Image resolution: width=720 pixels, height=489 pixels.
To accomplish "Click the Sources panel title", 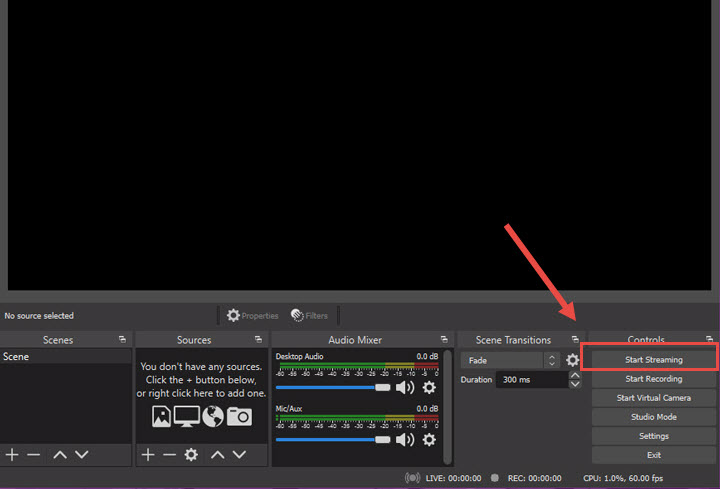I will (x=194, y=340).
